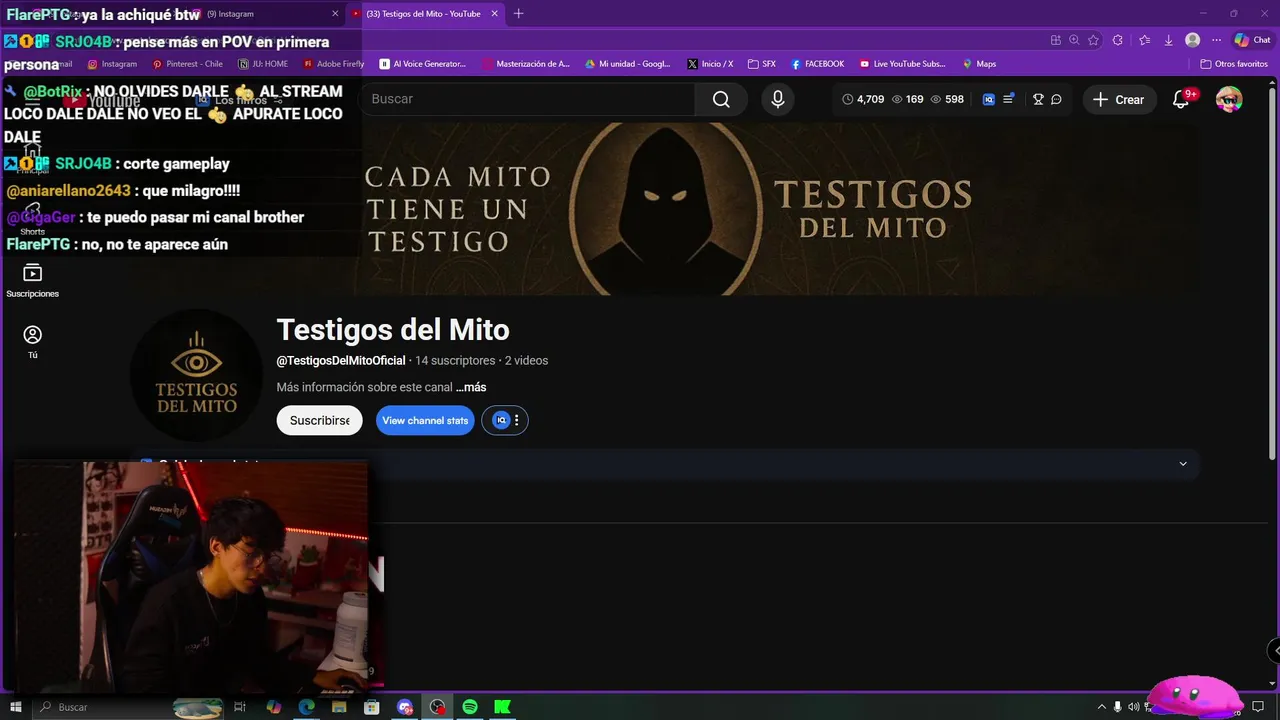Image resolution: width=1280 pixels, height=720 pixels.
Task: Click the 598 views stat
Action: point(947,99)
